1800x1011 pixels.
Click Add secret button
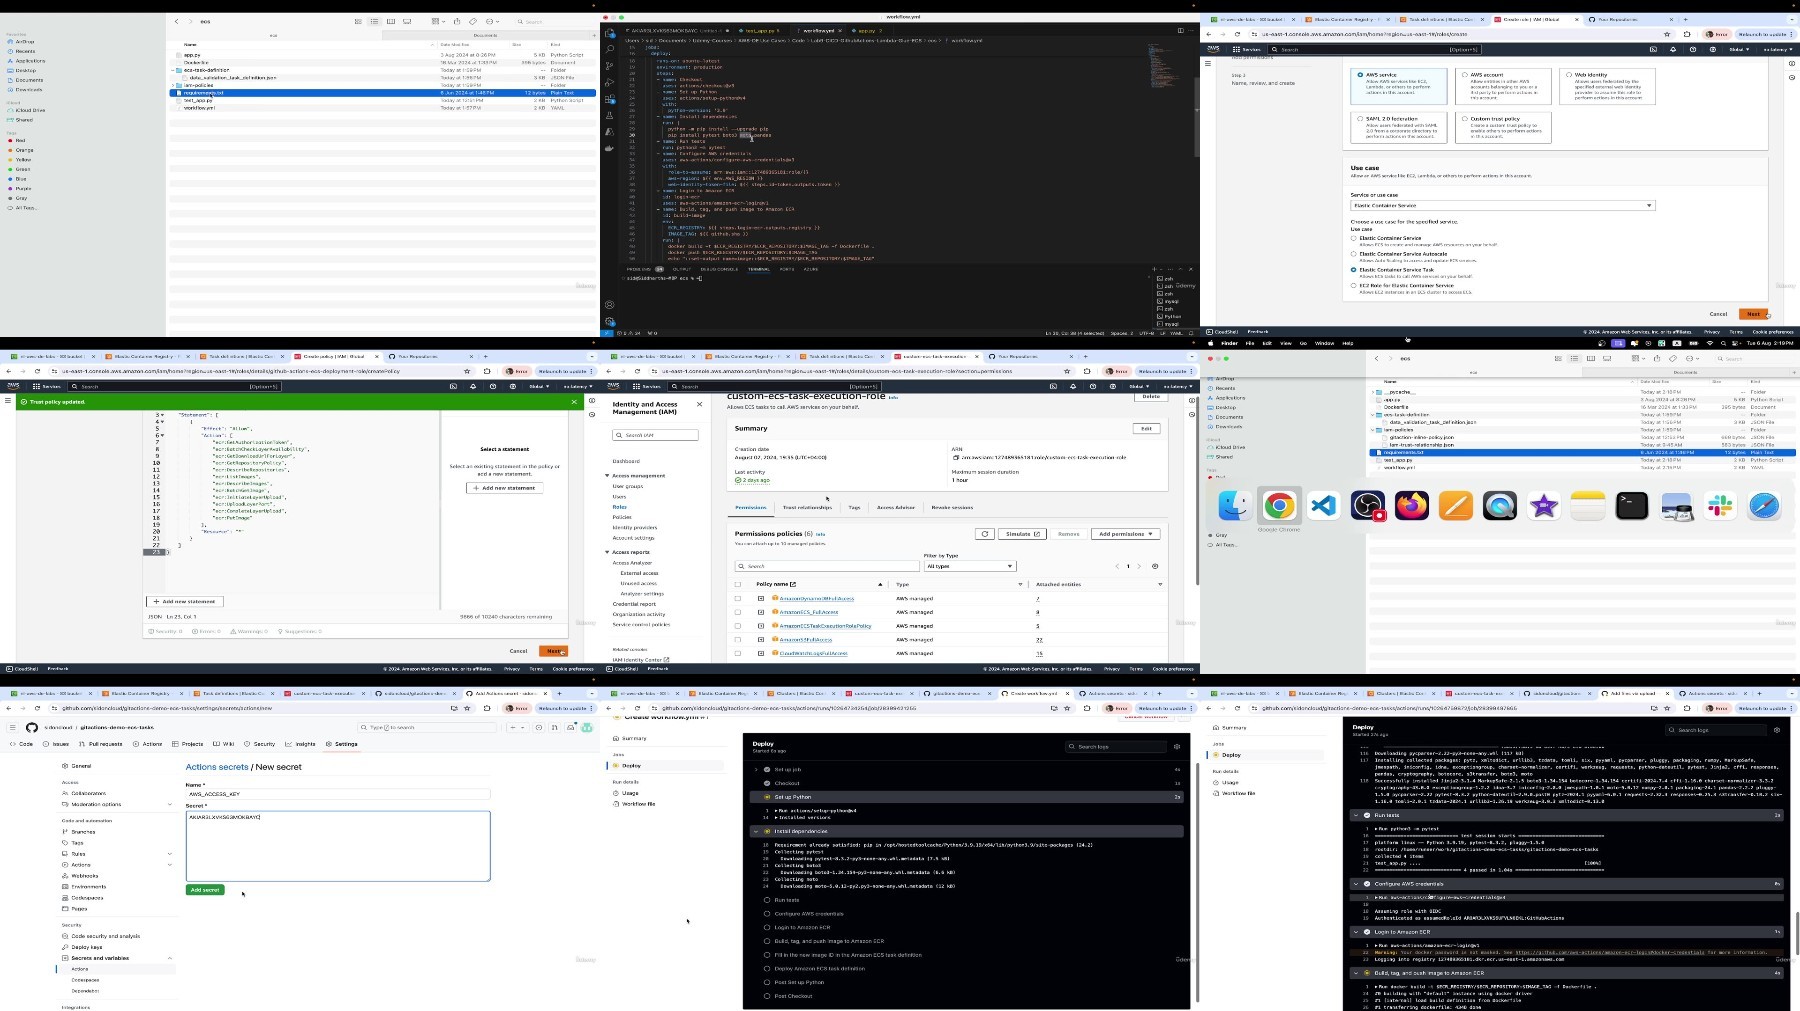coord(205,890)
